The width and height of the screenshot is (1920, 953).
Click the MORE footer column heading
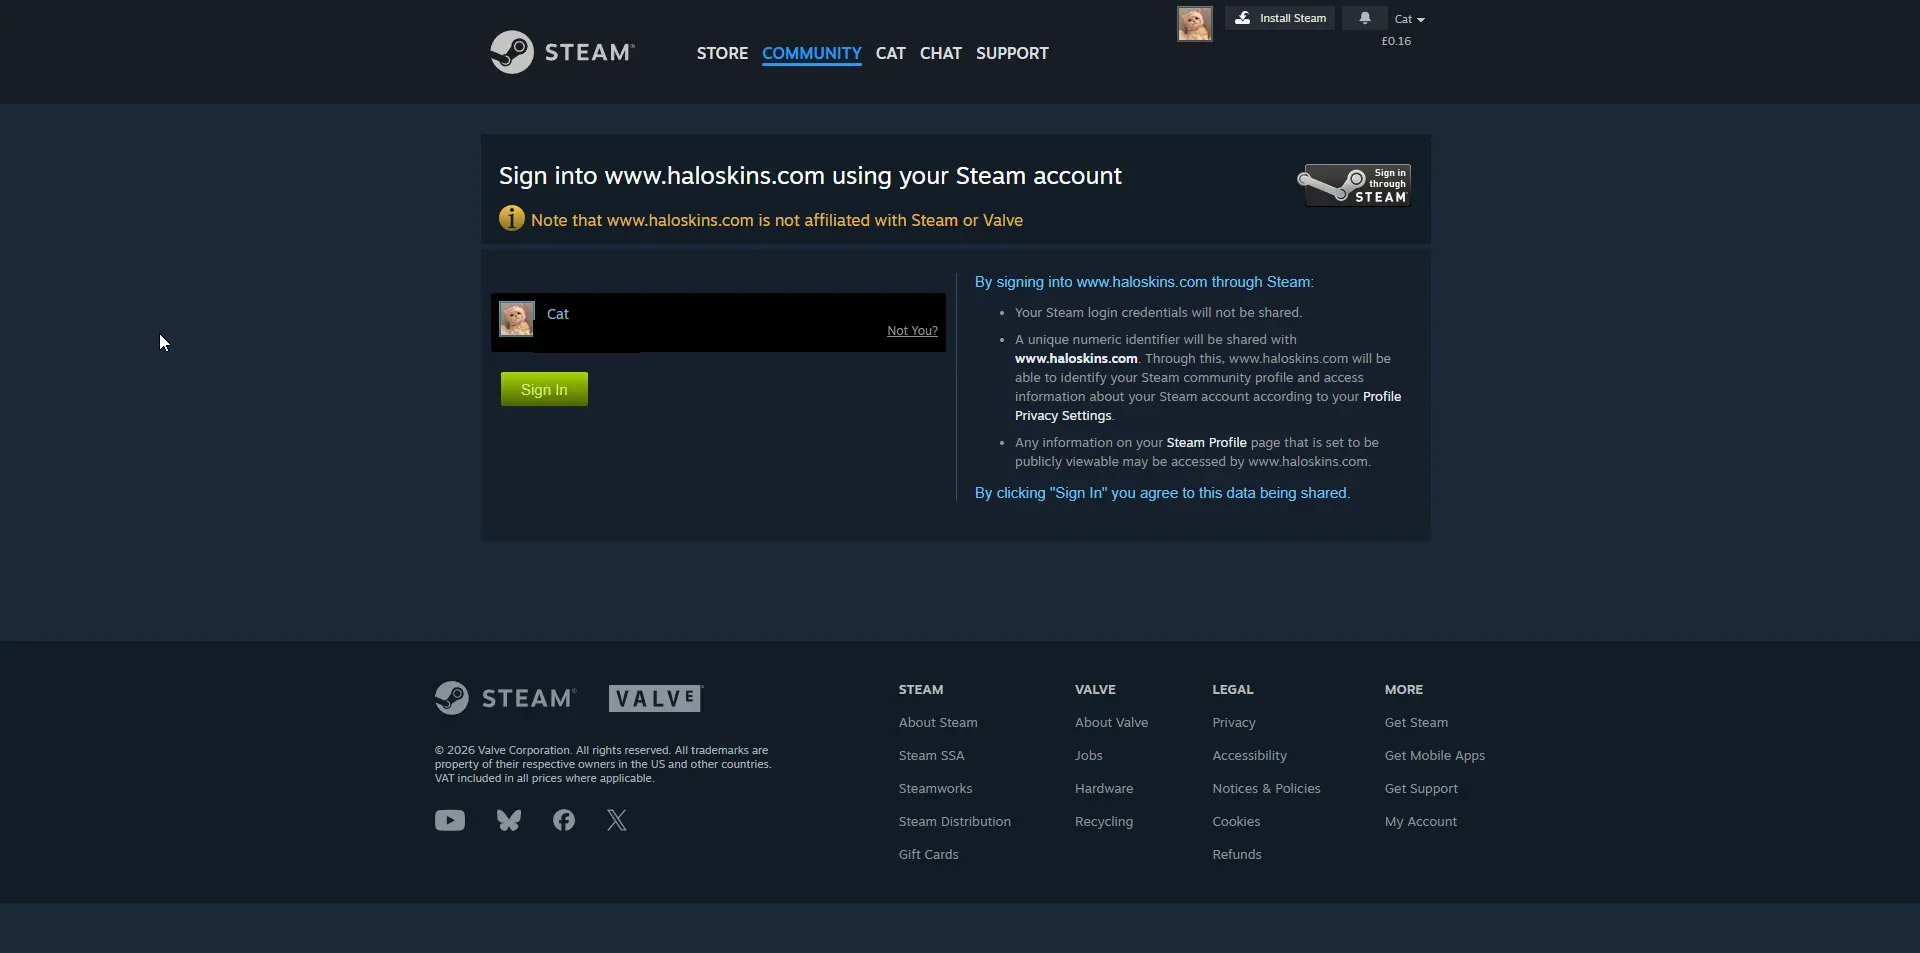pos(1403,689)
